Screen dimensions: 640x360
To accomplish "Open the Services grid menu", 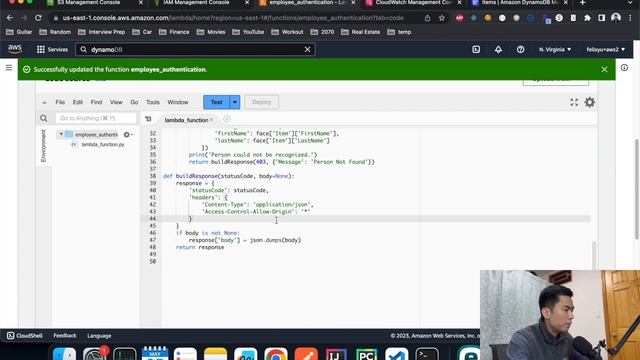I will (52, 49).
